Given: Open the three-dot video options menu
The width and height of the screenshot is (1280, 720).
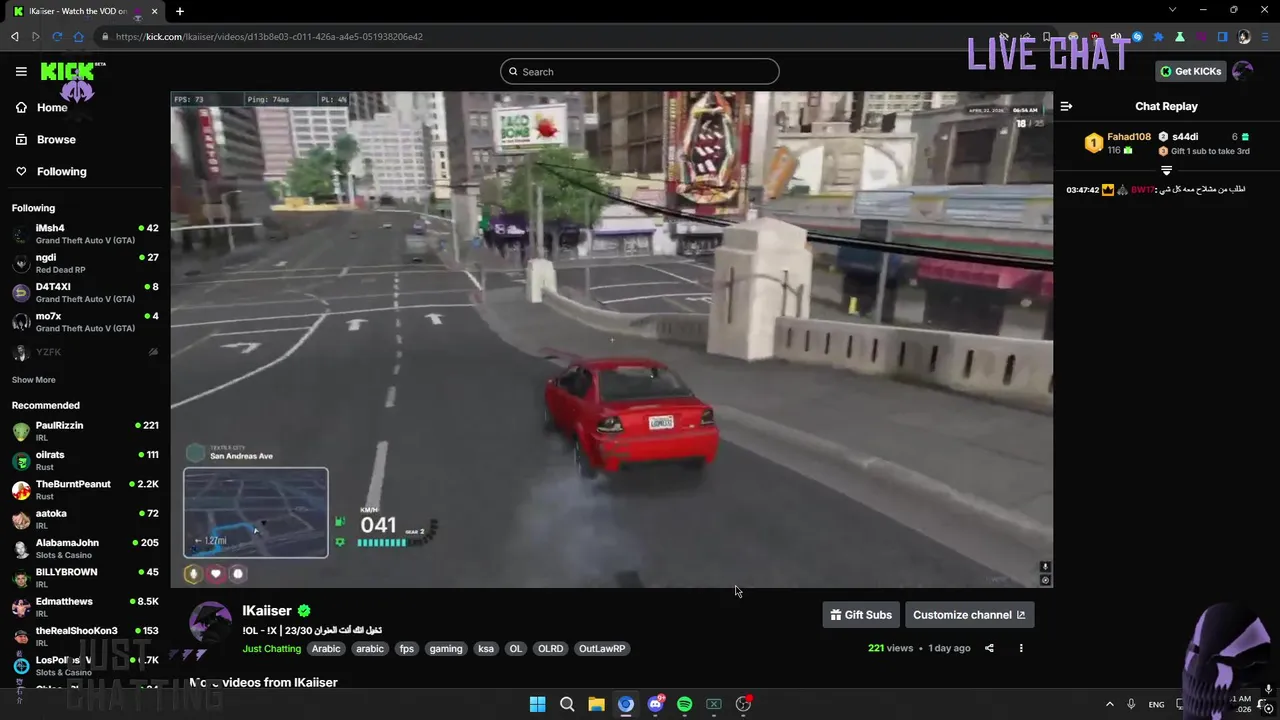Looking at the screenshot, I should 1021,648.
